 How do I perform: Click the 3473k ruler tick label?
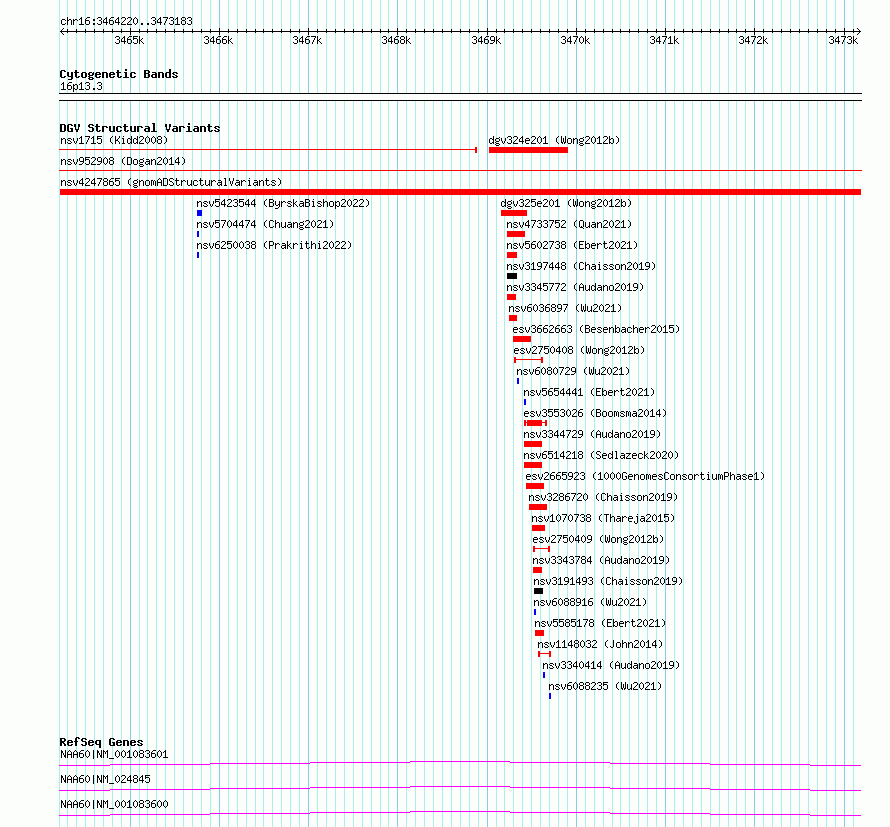point(843,40)
